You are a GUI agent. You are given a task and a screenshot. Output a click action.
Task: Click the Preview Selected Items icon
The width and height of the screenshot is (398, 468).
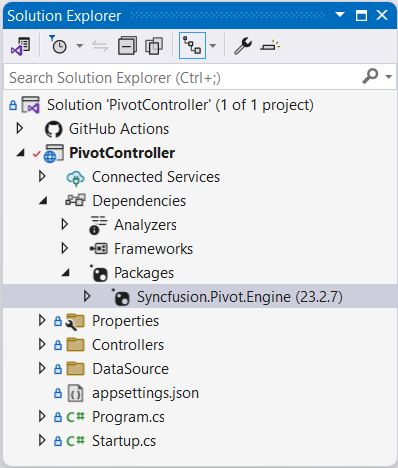pos(270,46)
